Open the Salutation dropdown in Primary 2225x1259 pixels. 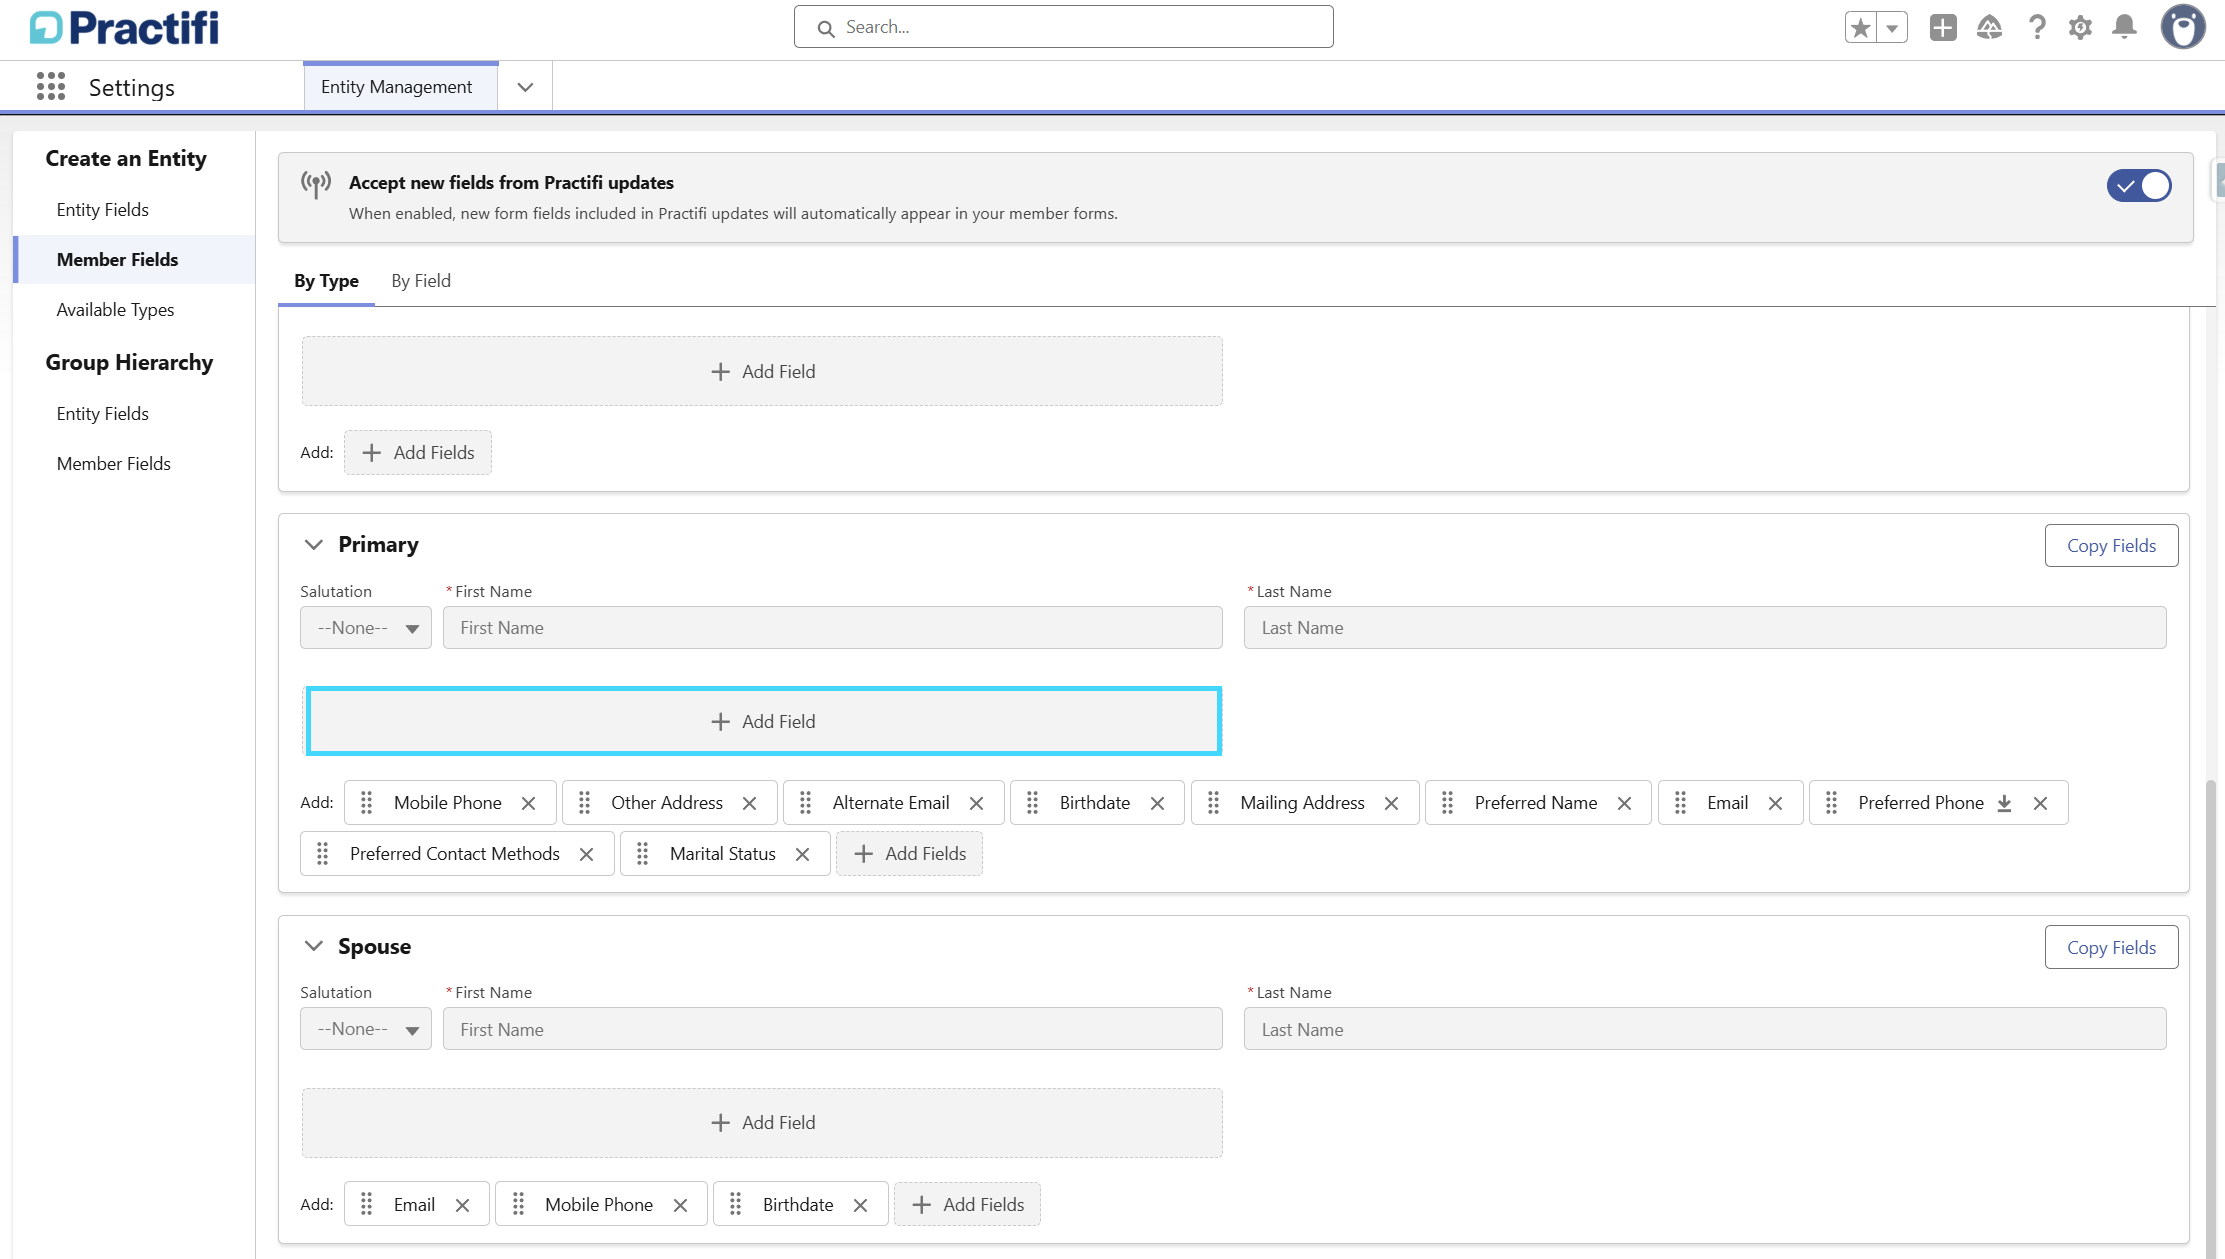[x=366, y=628]
